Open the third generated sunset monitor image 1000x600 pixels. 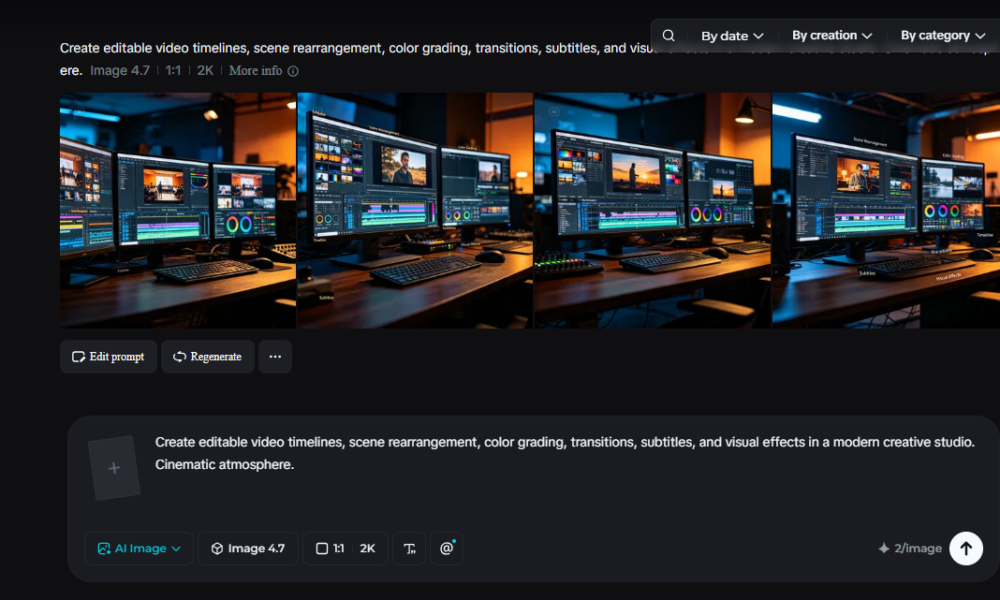pyautogui.click(x=652, y=210)
